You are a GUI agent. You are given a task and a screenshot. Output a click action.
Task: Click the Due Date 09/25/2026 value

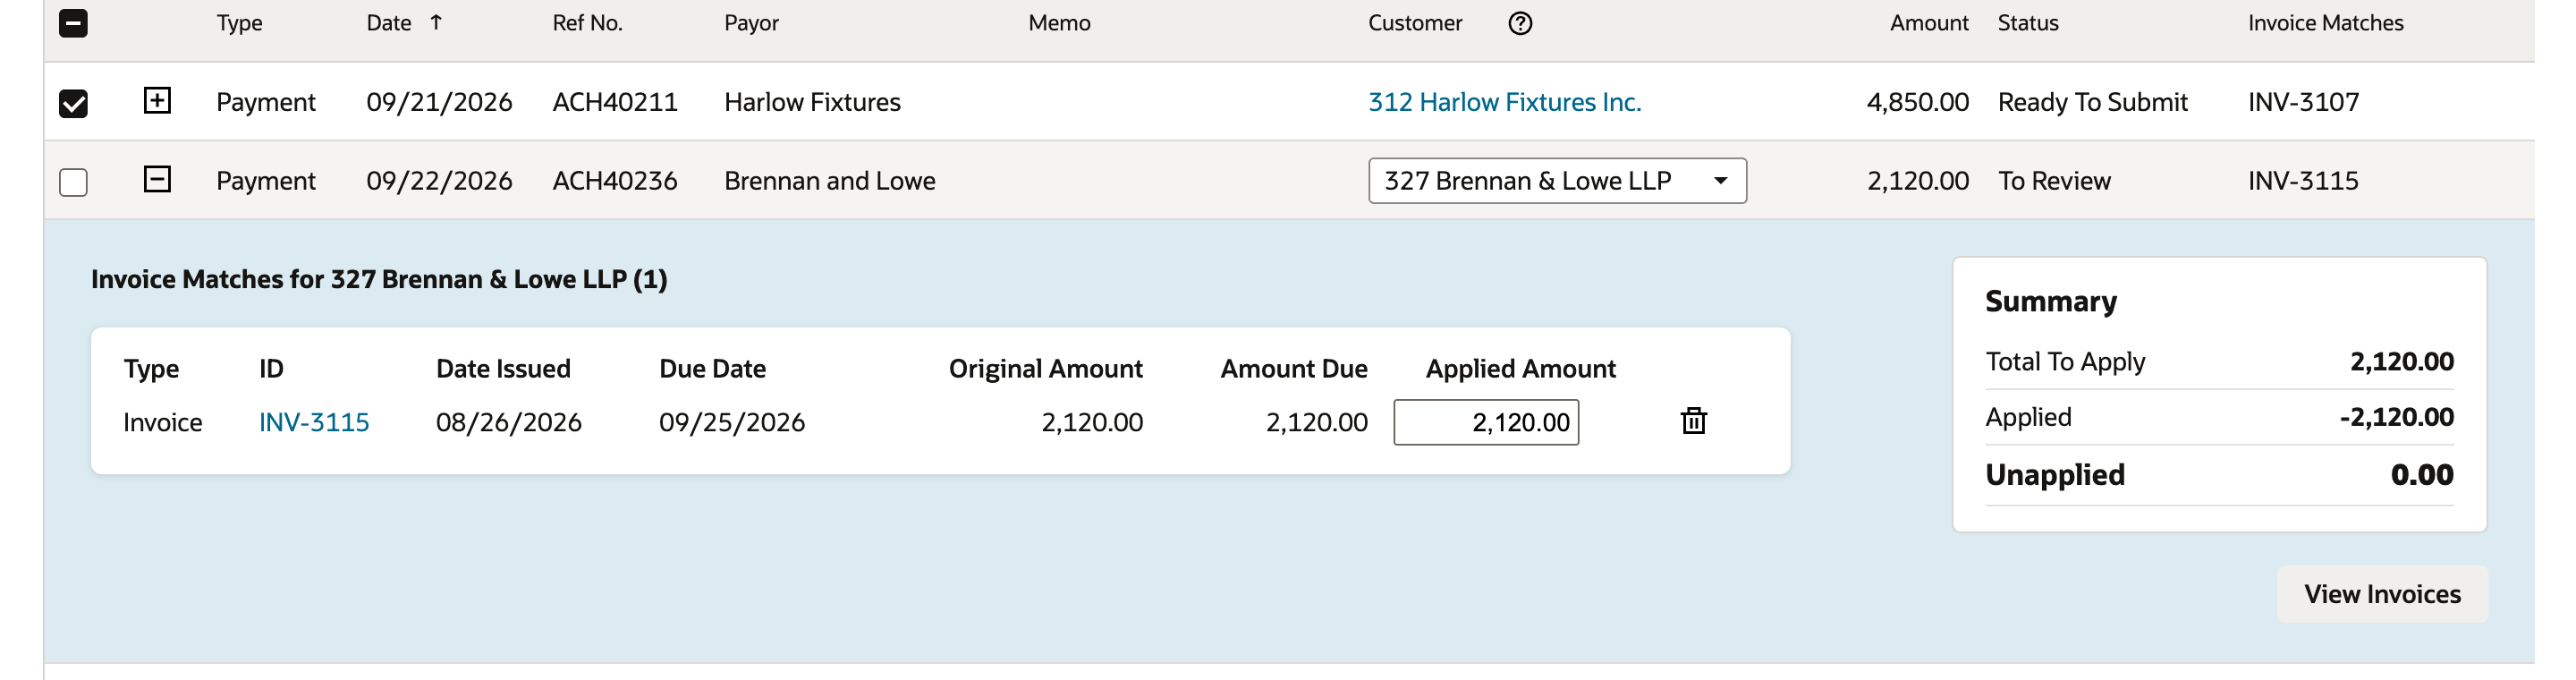732,422
